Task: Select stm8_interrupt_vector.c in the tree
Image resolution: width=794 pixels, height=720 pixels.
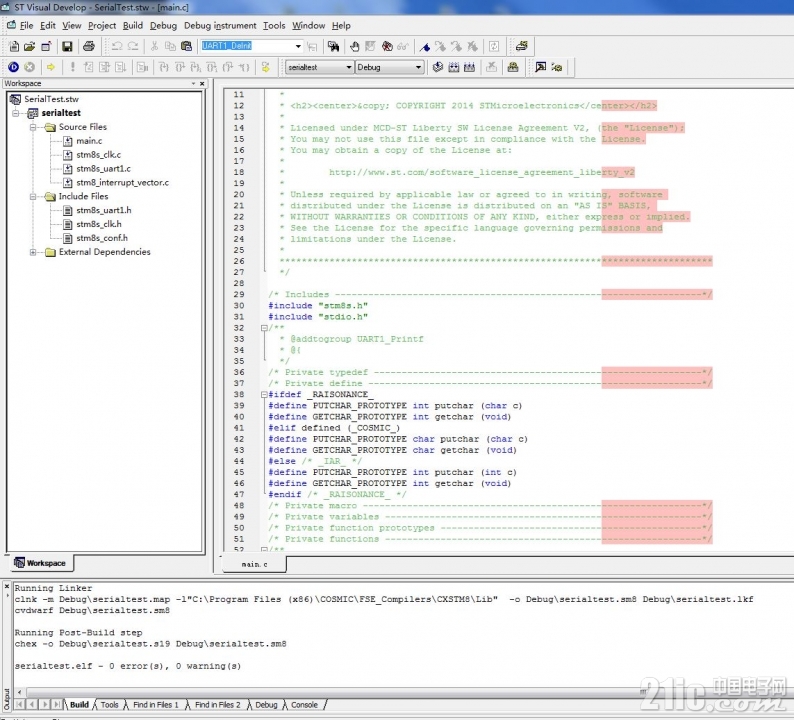Action: point(123,182)
